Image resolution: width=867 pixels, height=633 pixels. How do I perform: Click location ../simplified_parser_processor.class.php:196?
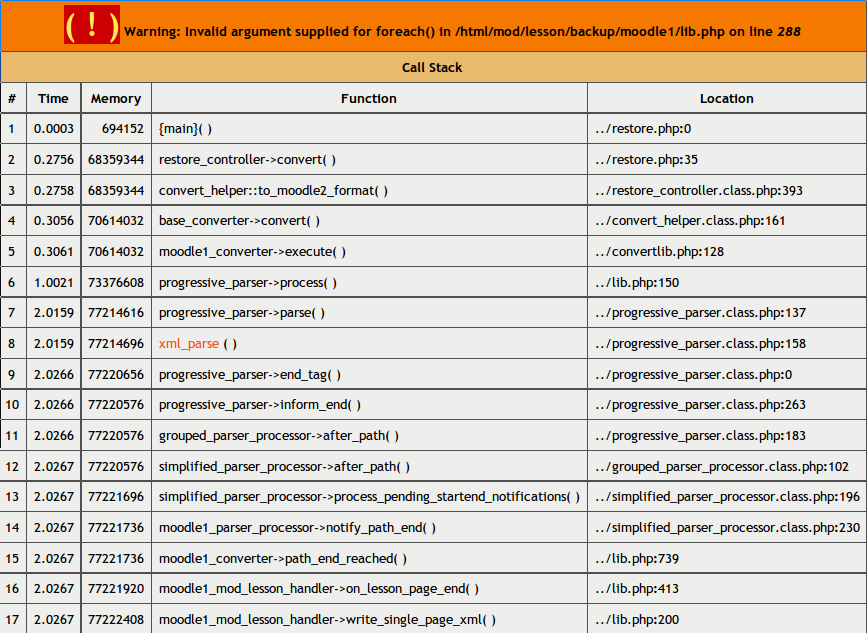pos(728,496)
